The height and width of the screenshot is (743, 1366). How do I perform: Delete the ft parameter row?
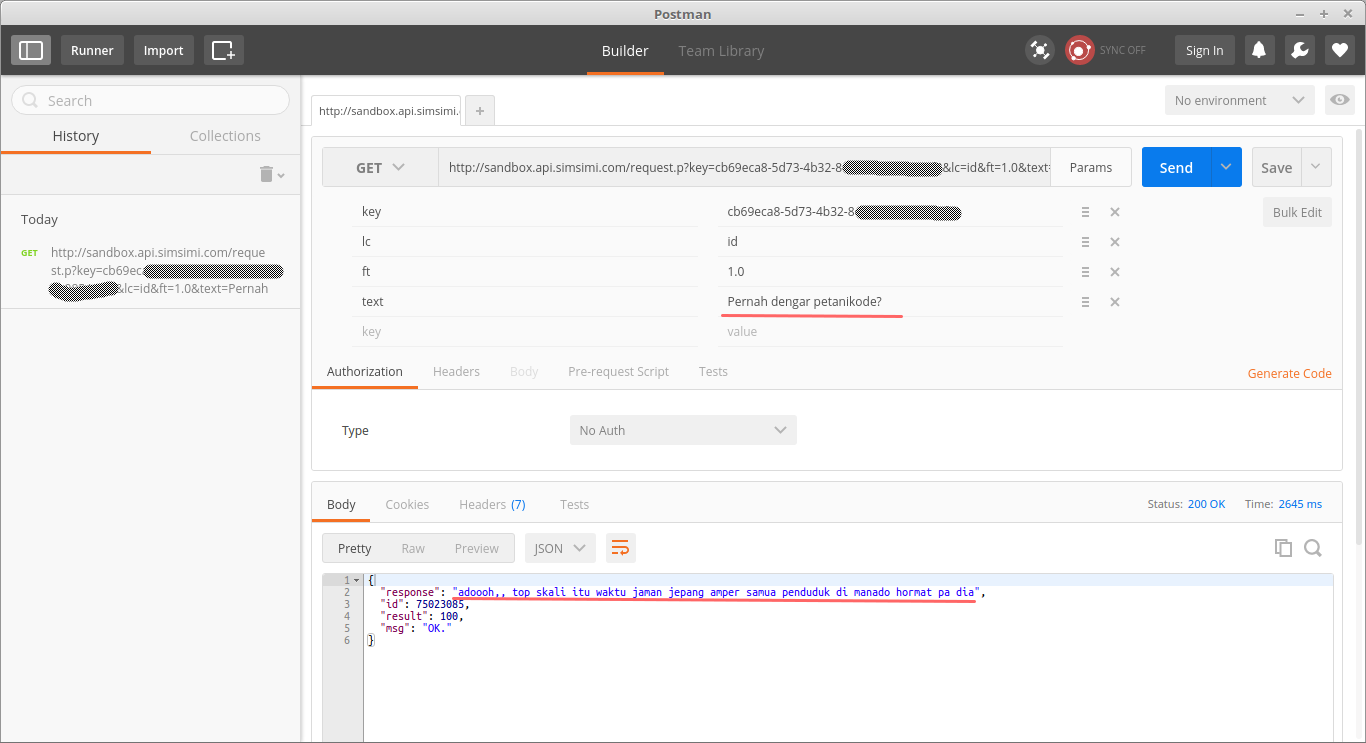(1115, 272)
